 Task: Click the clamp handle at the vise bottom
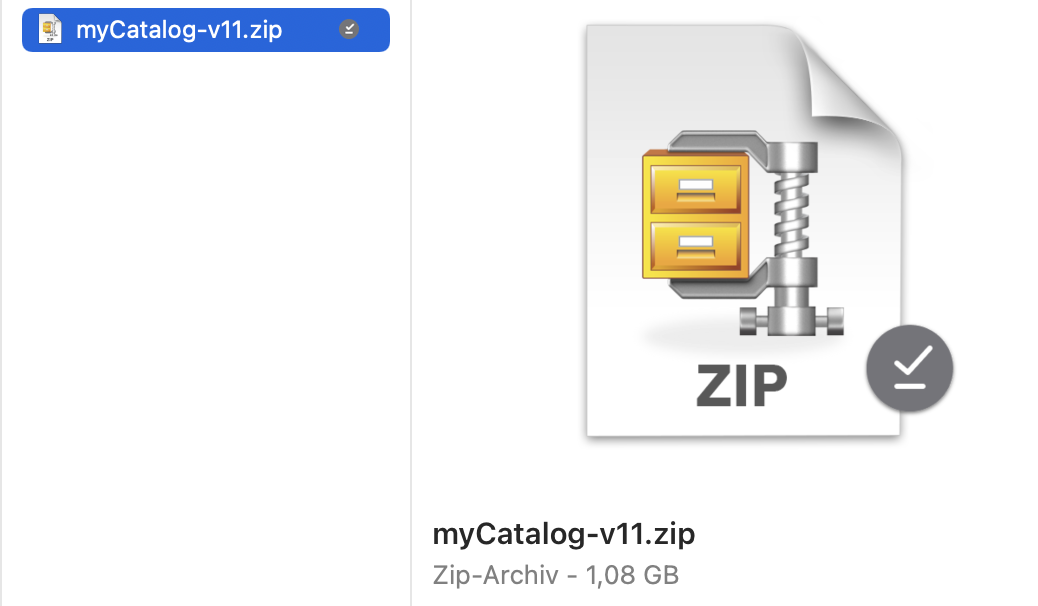tap(792, 321)
